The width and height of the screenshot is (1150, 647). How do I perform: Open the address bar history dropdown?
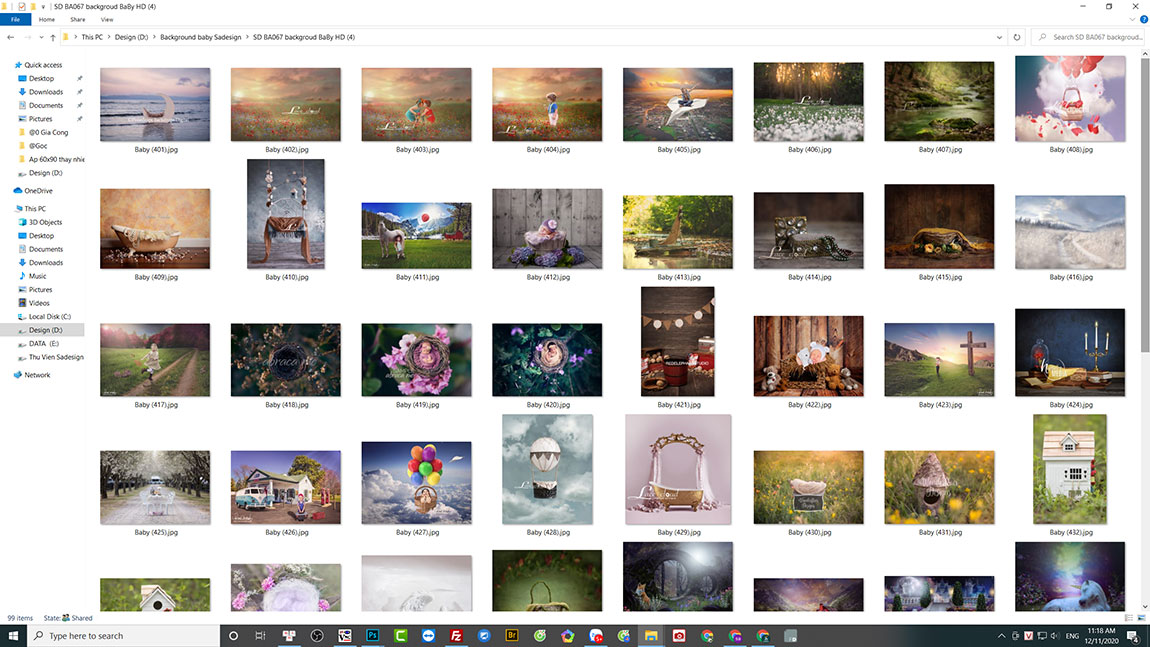[999, 37]
